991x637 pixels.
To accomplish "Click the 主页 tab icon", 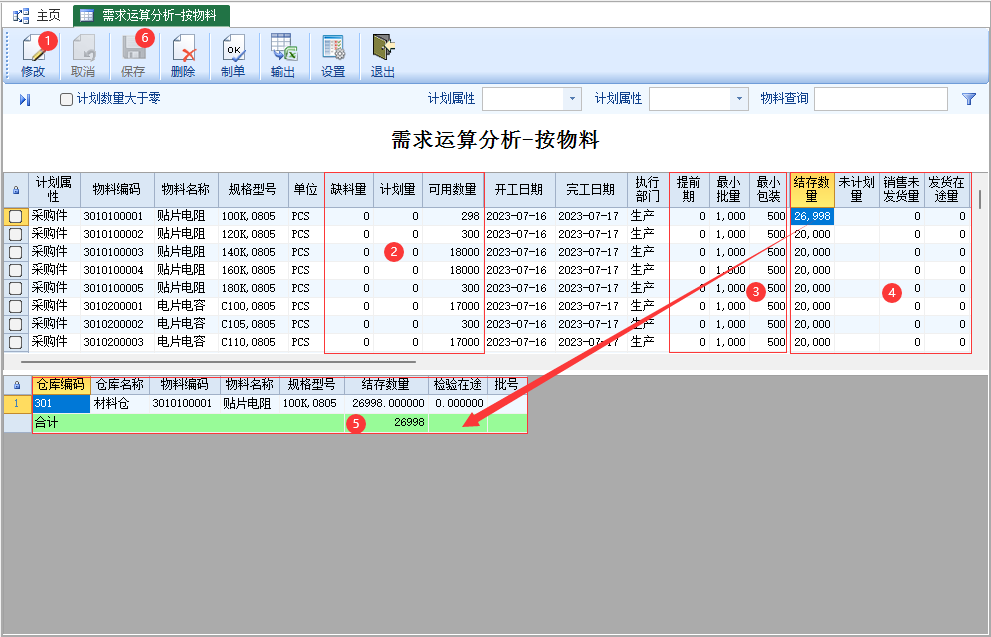I will pyautogui.click(x=21, y=15).
